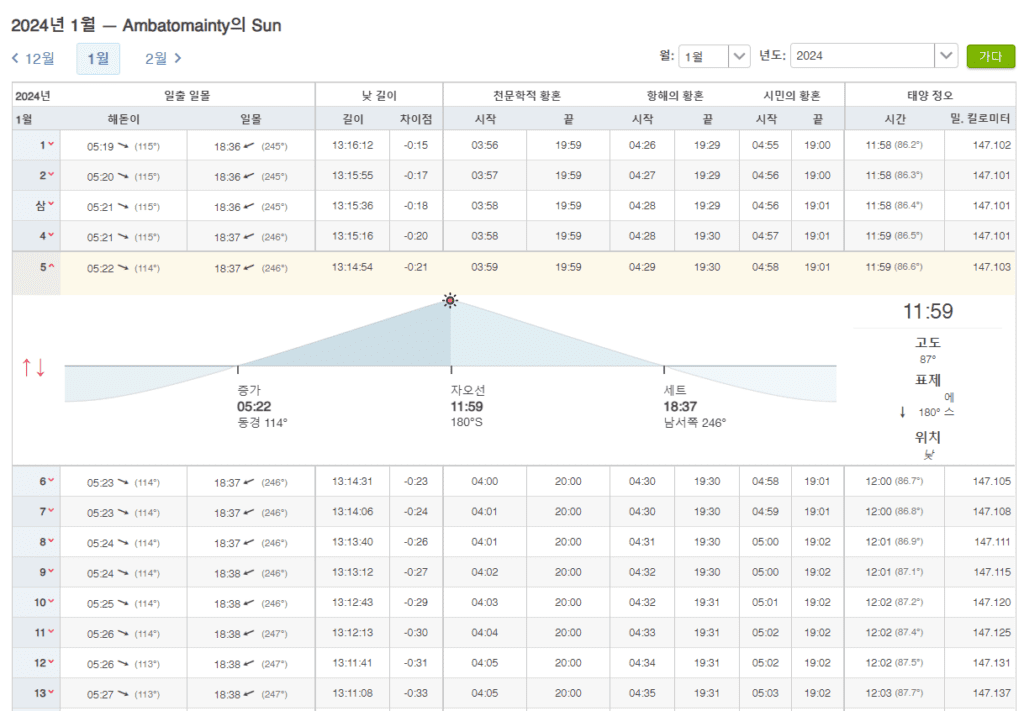
Task: Click sunset direction arrow in row 13
Action: 248,694
